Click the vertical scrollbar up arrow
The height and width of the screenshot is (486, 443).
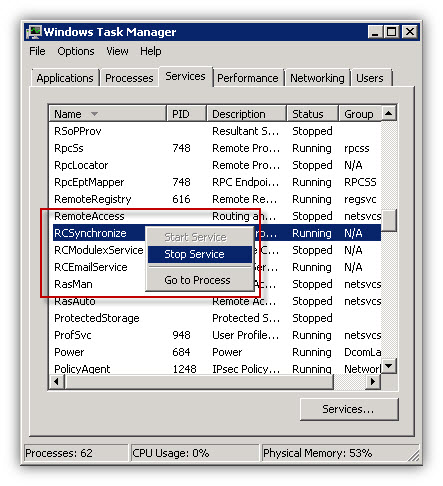(x=388, y=114)
